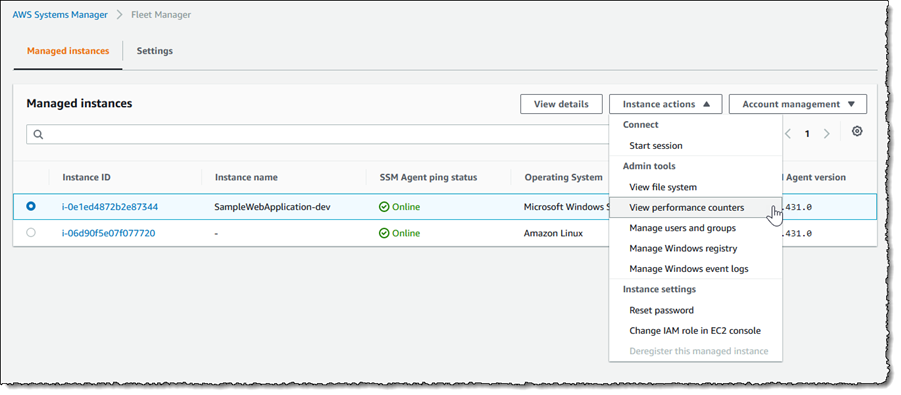Switch to the Settings tab
This screenshot has width=901, height=395.
click(x=155, y=51)
